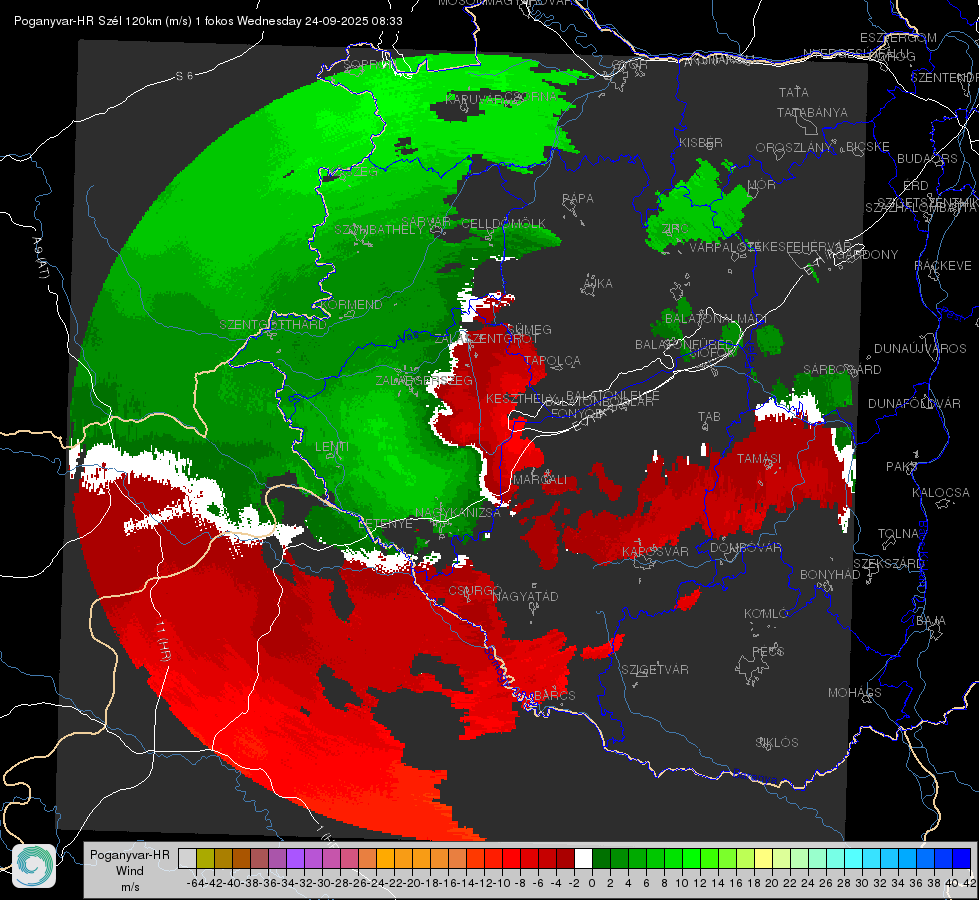Click the BARCS city label
The width and height of the screenshot is (979, 900).
[x=554, y=696]
